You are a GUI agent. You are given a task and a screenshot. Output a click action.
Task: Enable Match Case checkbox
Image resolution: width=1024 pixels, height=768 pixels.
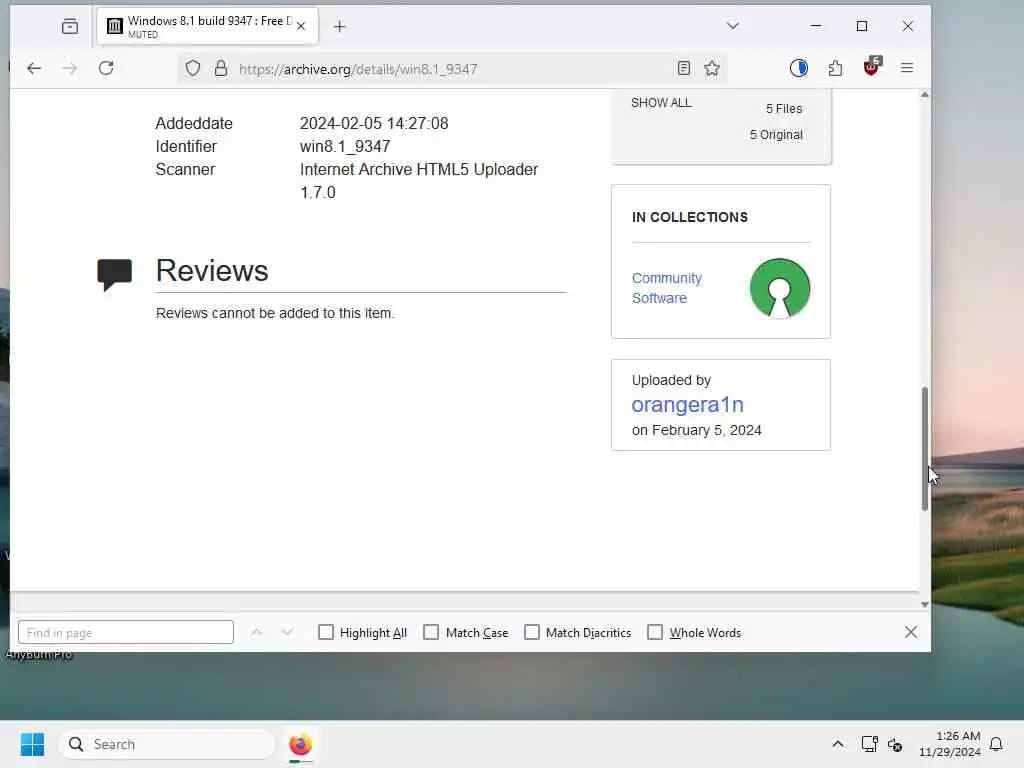click(431, 632)
